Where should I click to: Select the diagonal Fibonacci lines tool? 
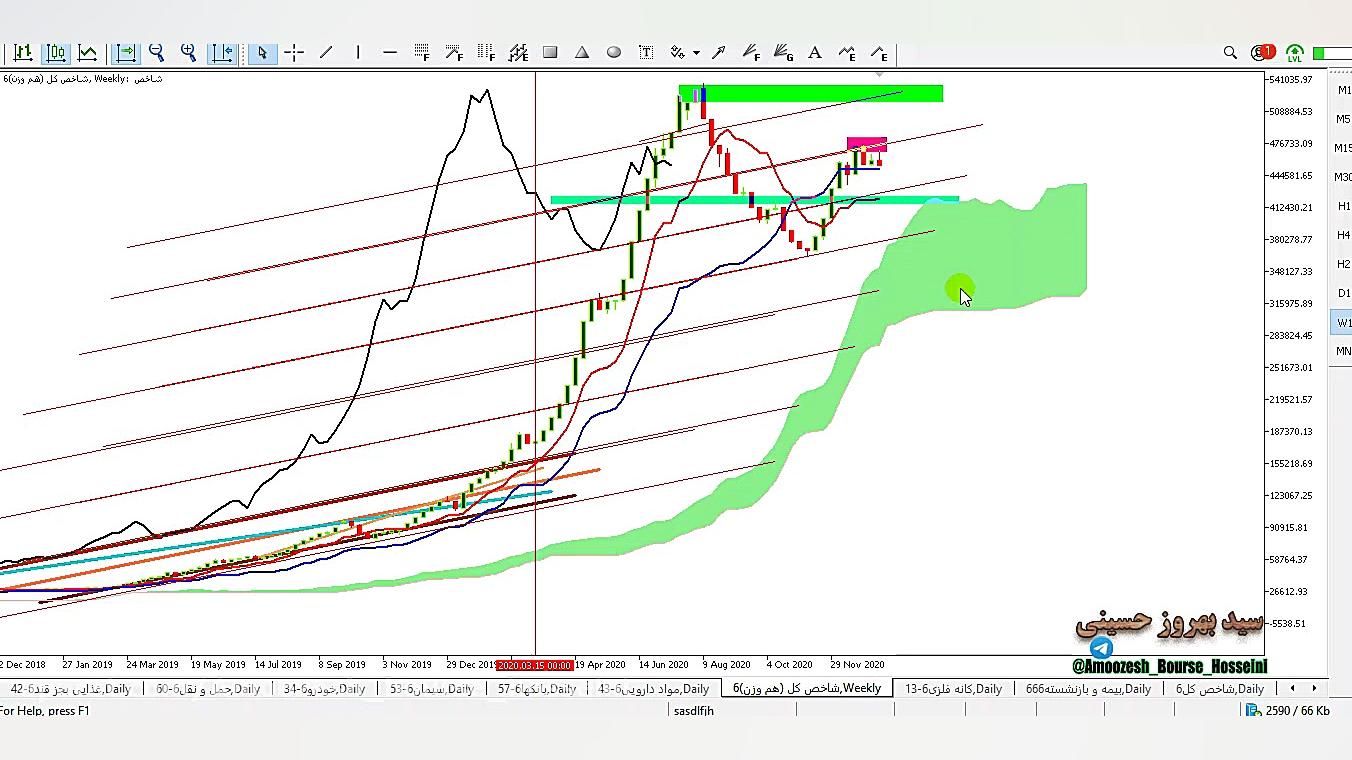(x=454, y=53)
